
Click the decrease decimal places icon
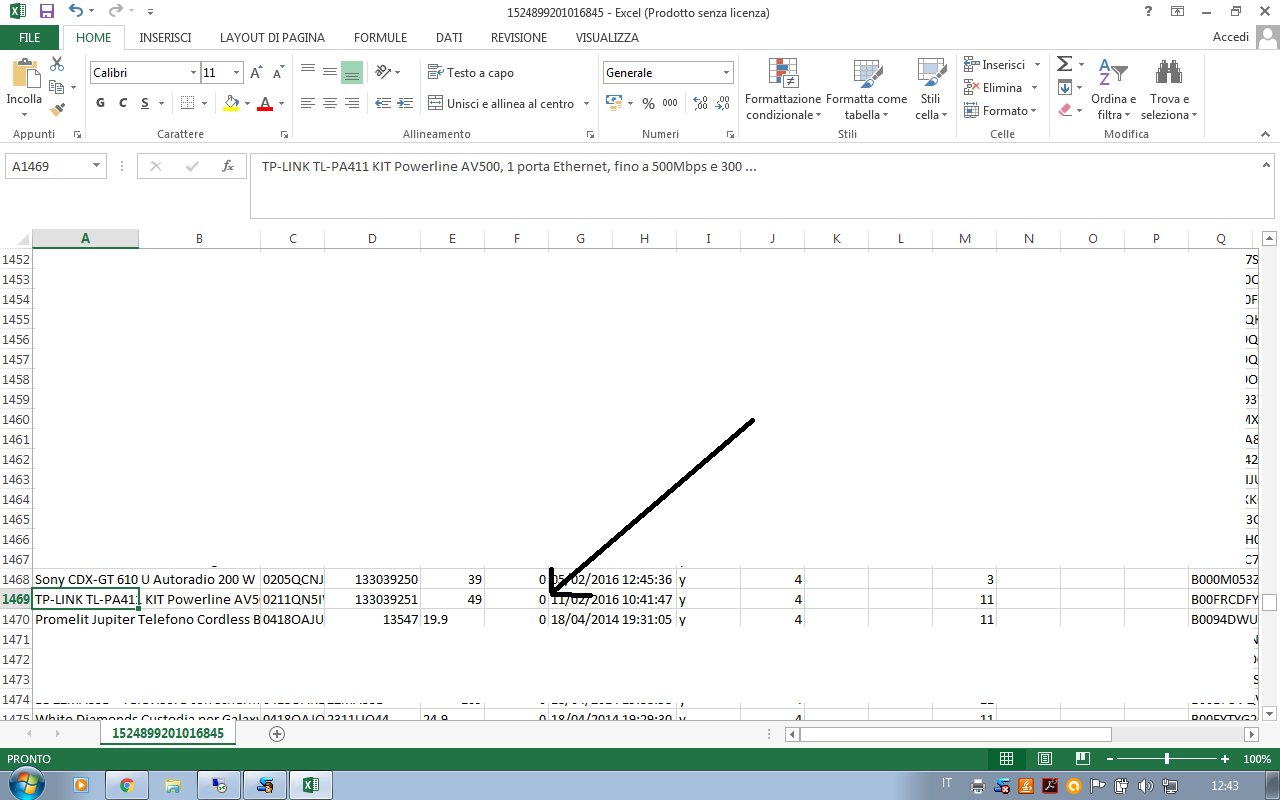tap(725, 103)
